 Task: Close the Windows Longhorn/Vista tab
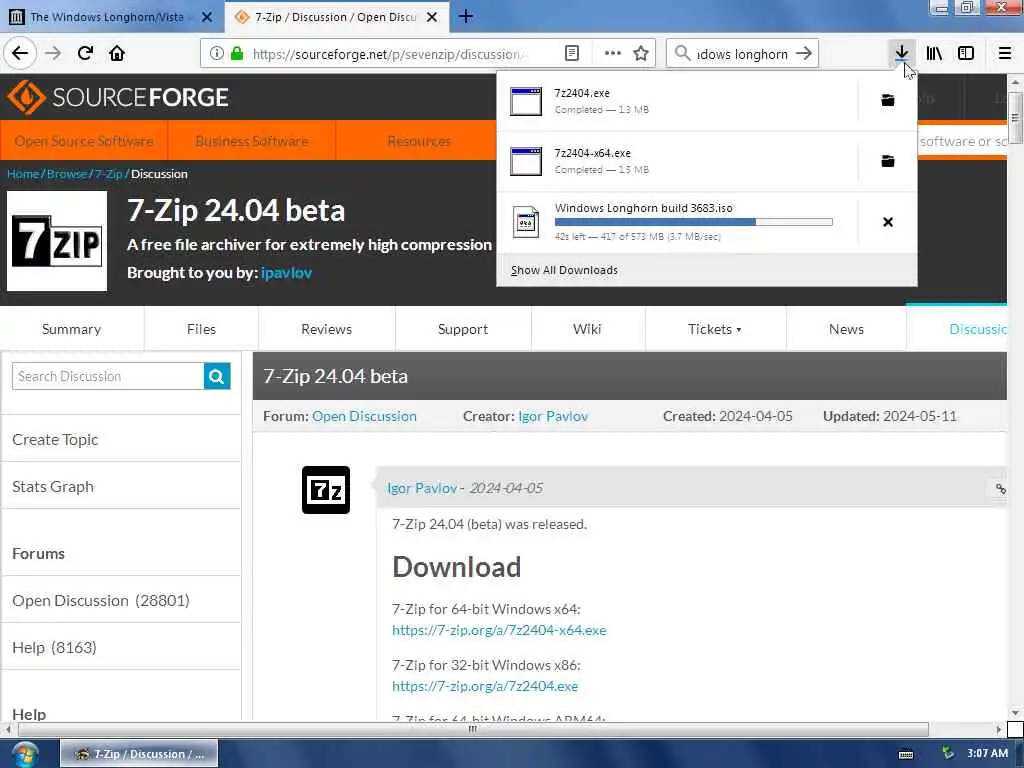pos(206,17)
